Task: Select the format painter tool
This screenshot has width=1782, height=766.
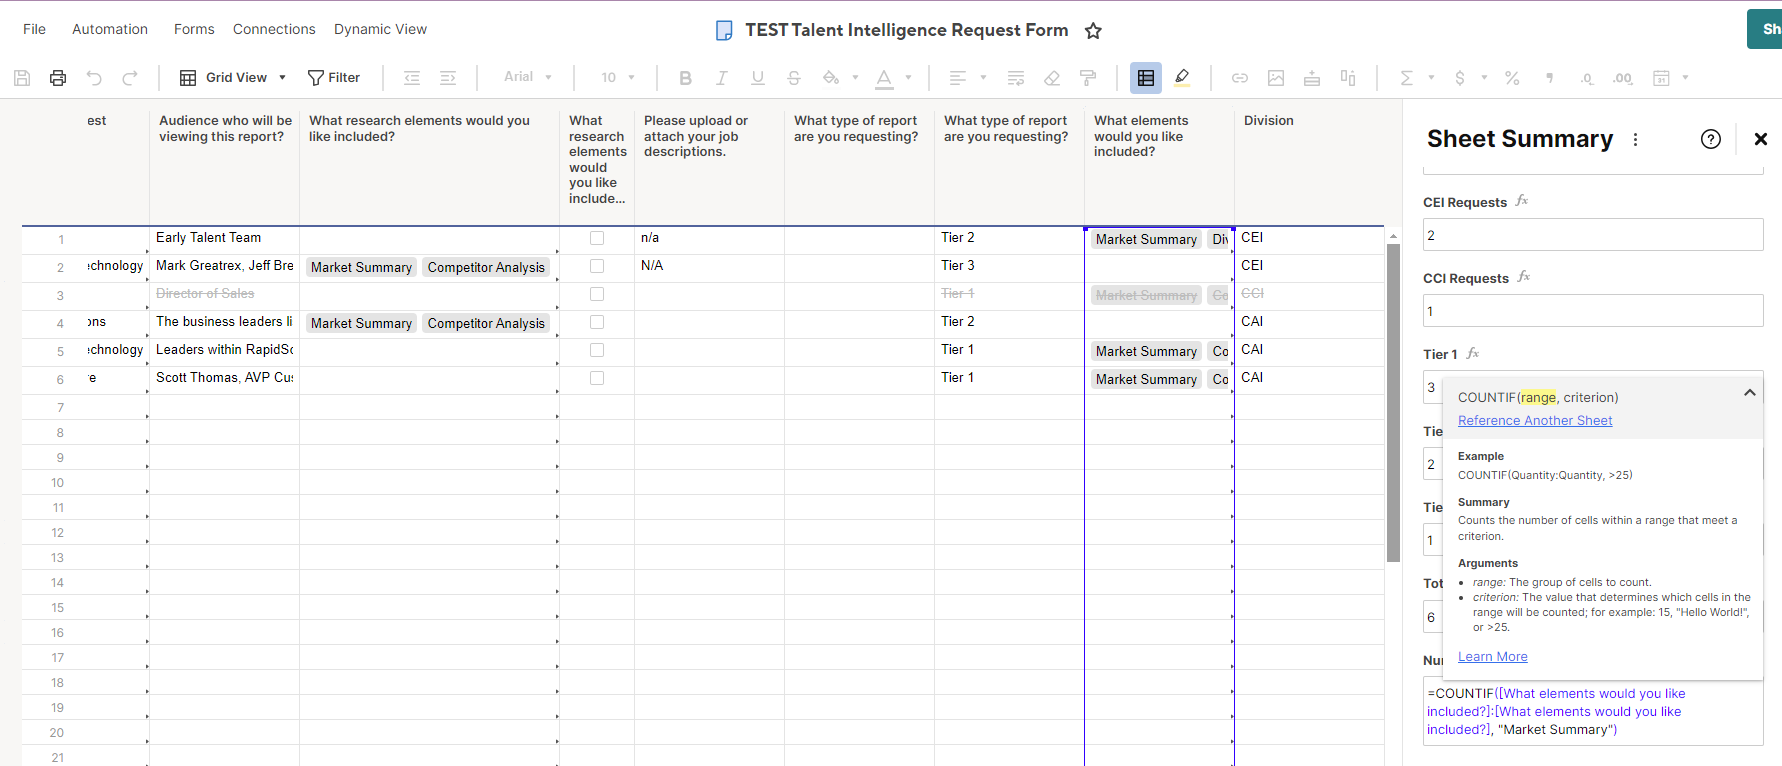Action: (x=1088, y=78)
